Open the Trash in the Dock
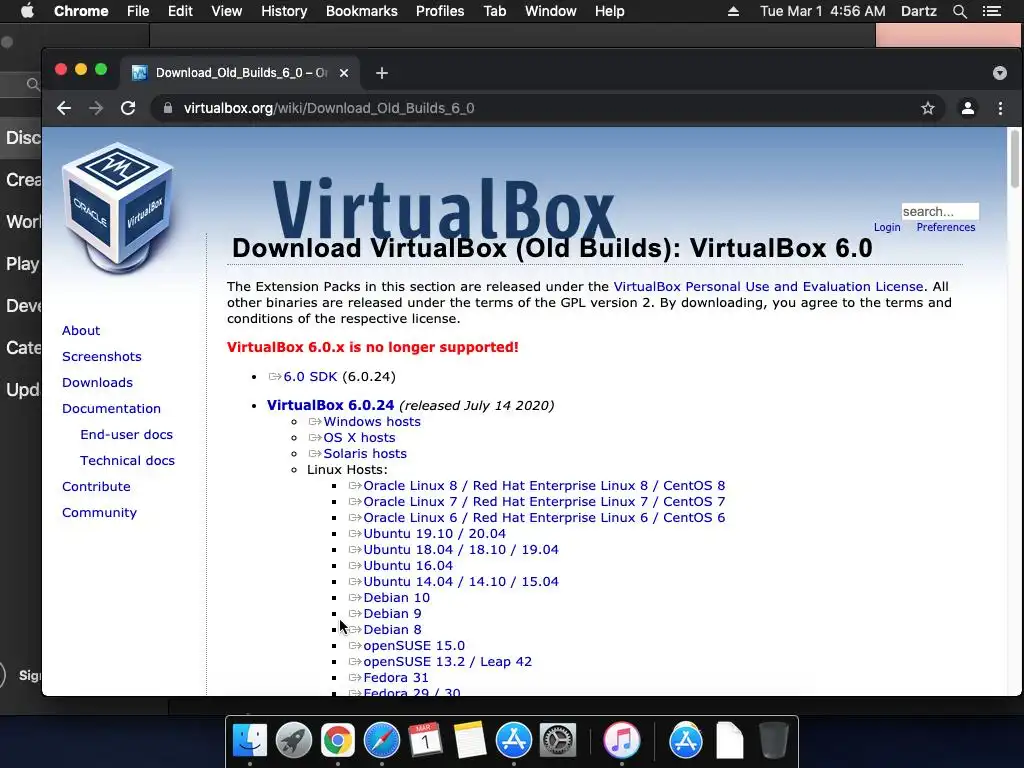This screenshot has width=1024, height=768. pos(774,741)
